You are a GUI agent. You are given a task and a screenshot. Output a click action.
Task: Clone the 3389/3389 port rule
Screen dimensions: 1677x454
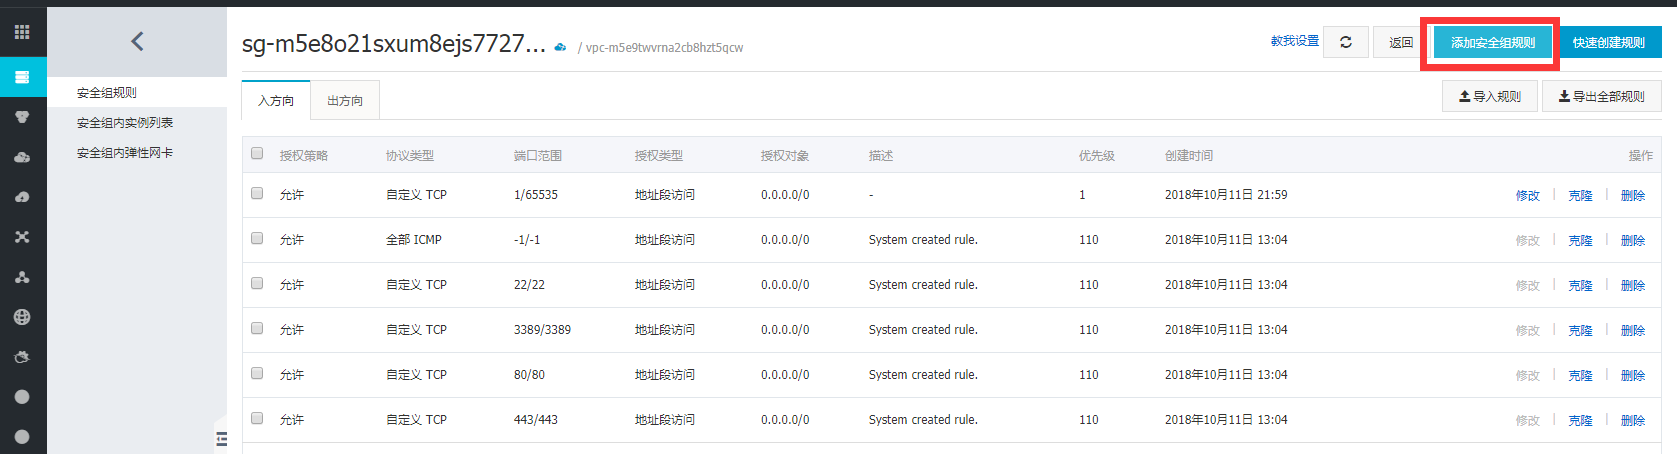point(1580,330)
